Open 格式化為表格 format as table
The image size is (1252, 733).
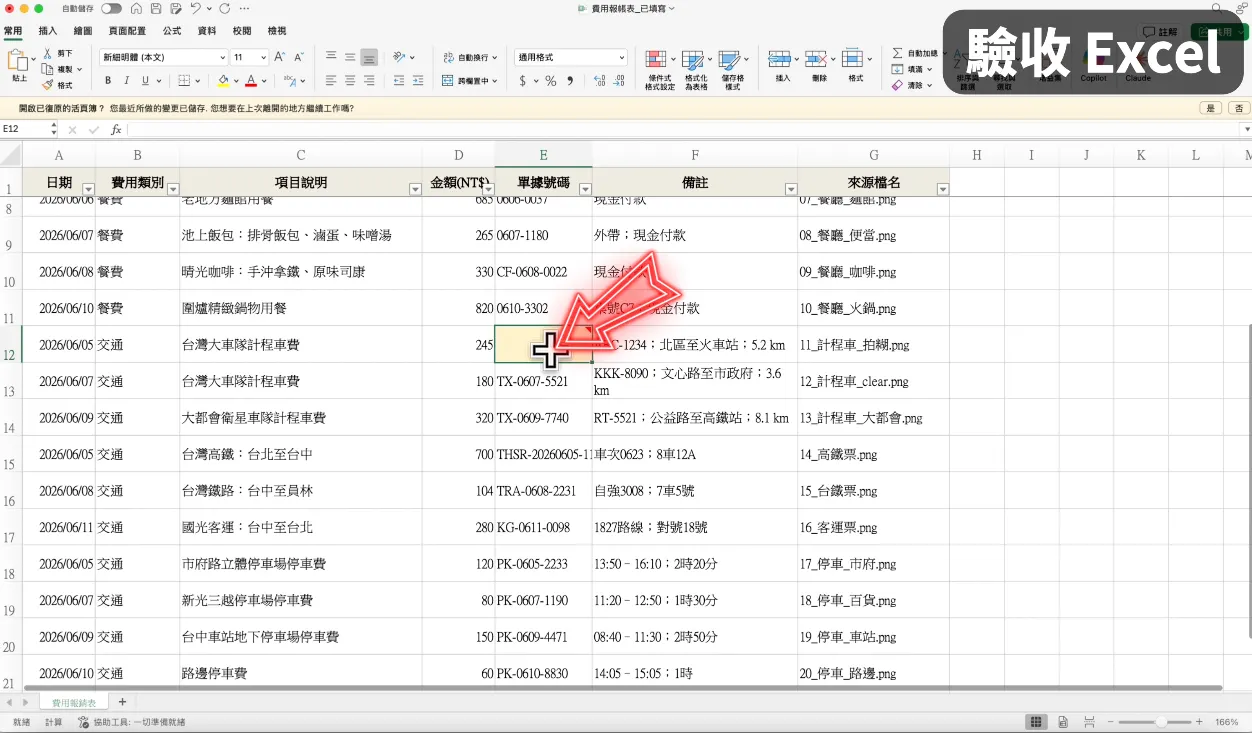pos(696,69)
